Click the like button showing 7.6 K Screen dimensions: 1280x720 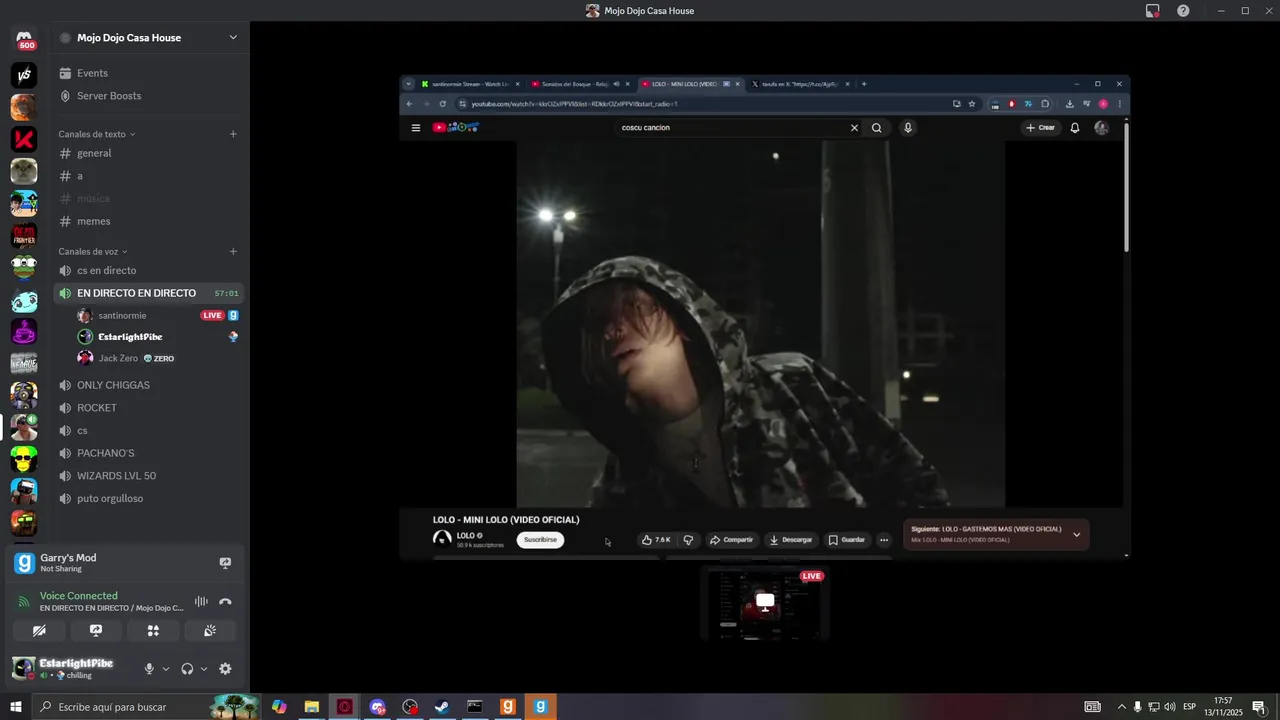coord(657,540)
